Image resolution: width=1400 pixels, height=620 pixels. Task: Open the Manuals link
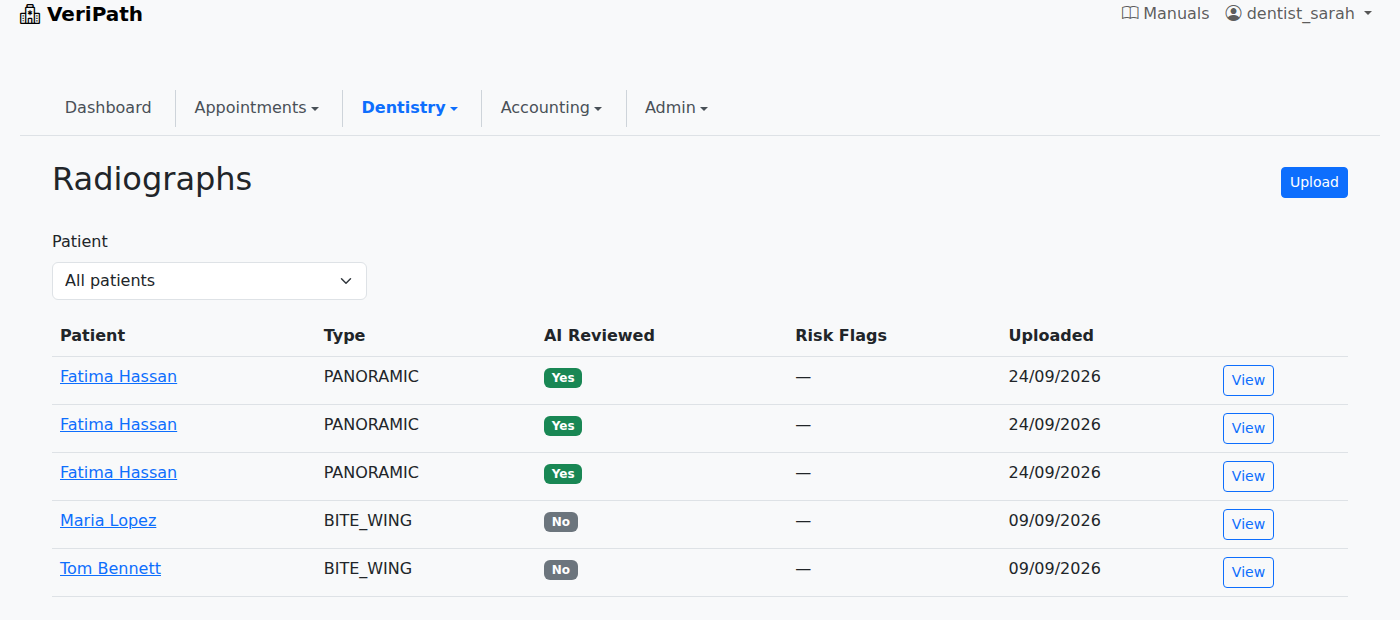click(x=1166, y=14)
